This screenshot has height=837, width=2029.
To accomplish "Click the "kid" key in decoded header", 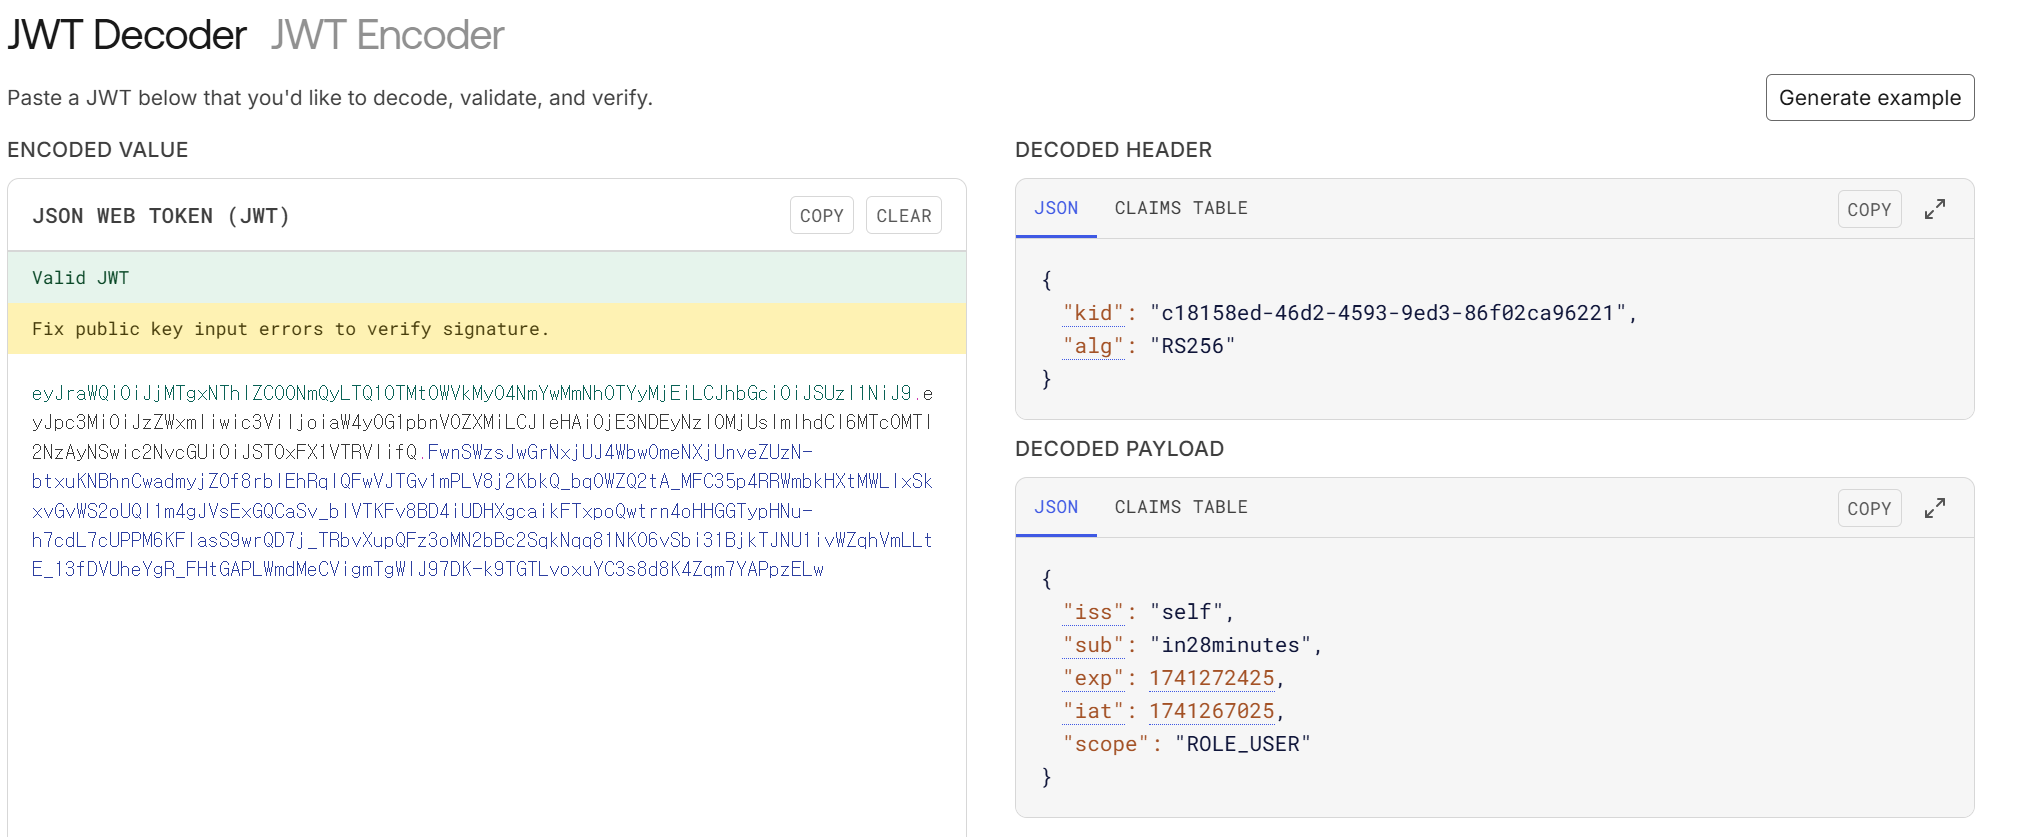I will (x=1093, y=313).
